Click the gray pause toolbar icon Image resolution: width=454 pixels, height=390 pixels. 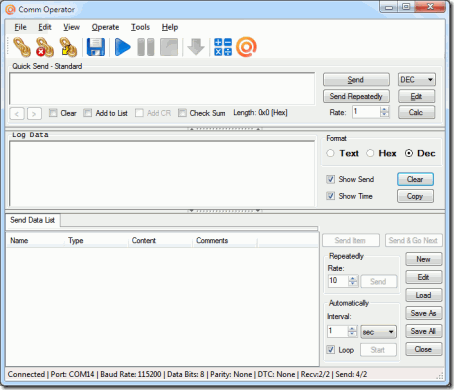pos(146,47)
